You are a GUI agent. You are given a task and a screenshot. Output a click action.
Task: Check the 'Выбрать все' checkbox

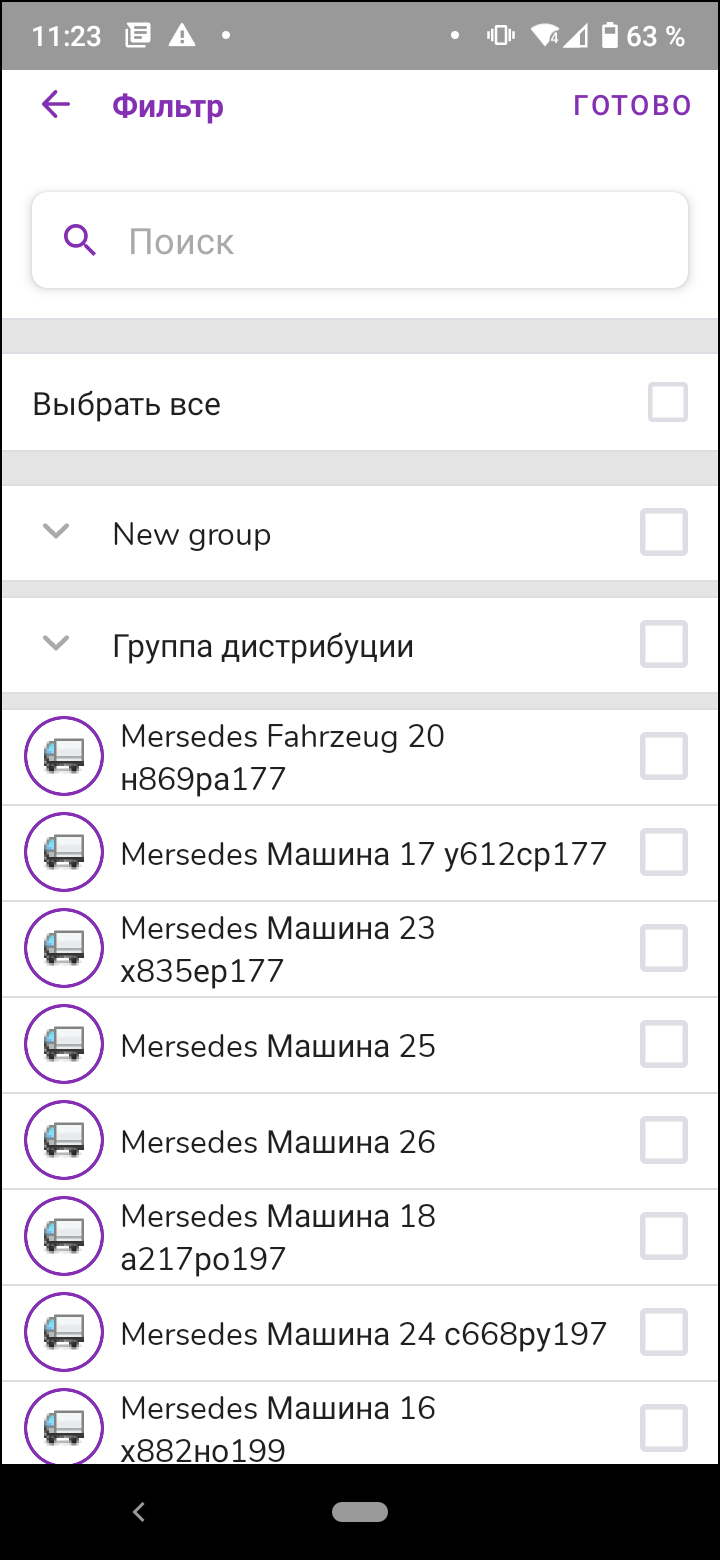coord(667,403)
